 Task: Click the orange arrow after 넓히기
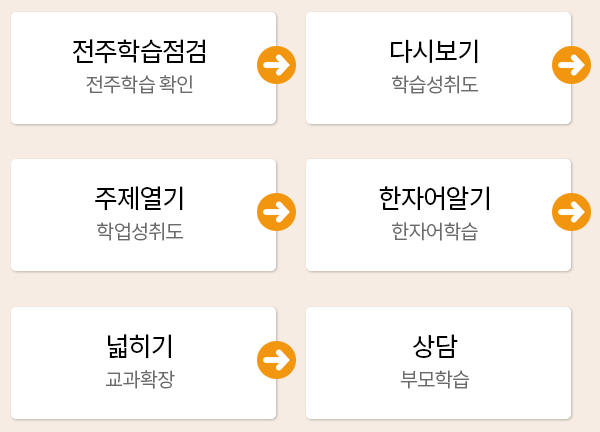276,360
